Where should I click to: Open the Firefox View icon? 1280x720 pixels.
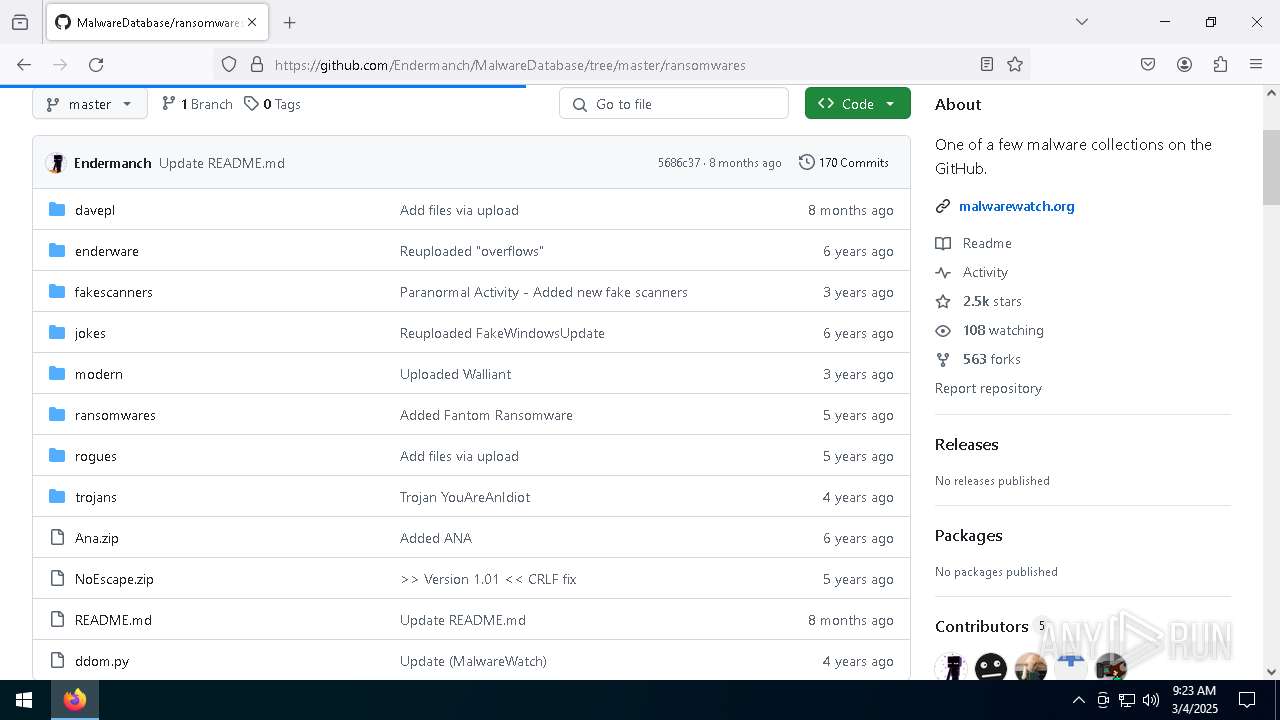20,22
